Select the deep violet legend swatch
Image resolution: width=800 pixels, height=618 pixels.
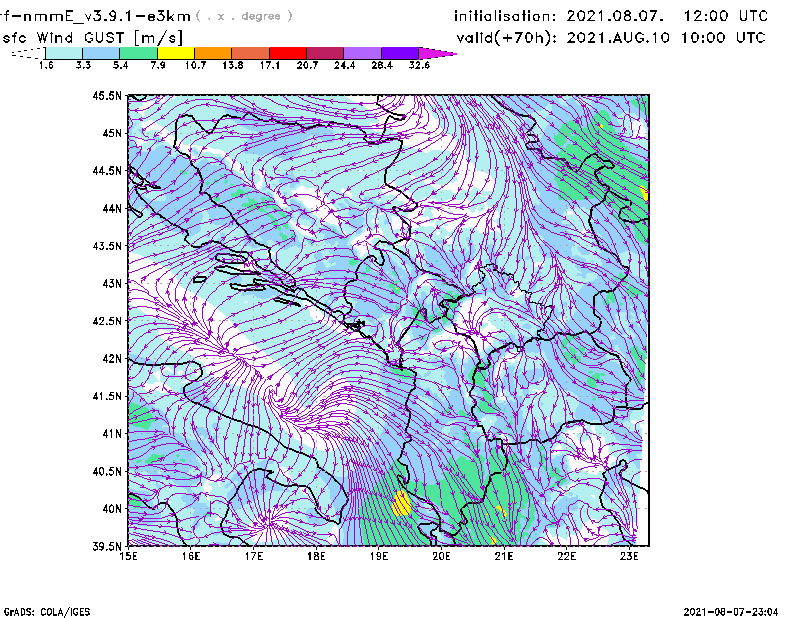(400, 53)
